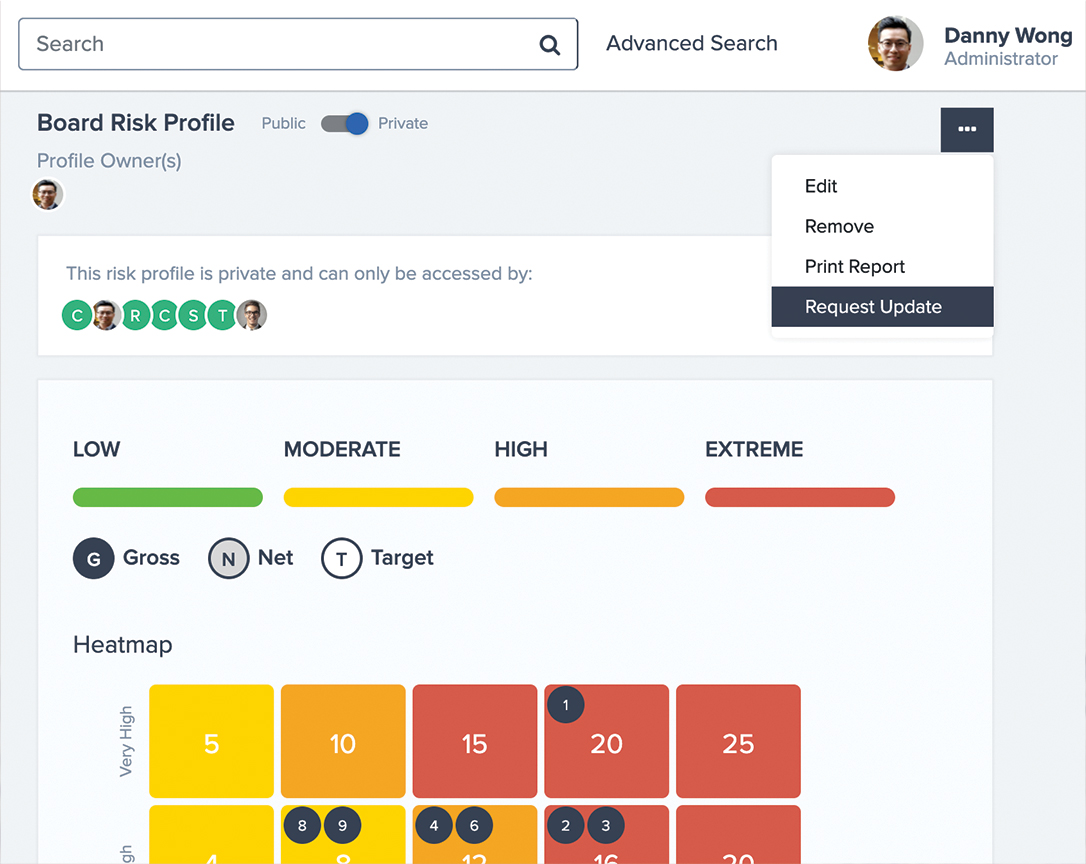The height and width of the screenshot is (864, 1086).
Task: Select risk marker 8 on the heatmap
Action: [302, 825]
